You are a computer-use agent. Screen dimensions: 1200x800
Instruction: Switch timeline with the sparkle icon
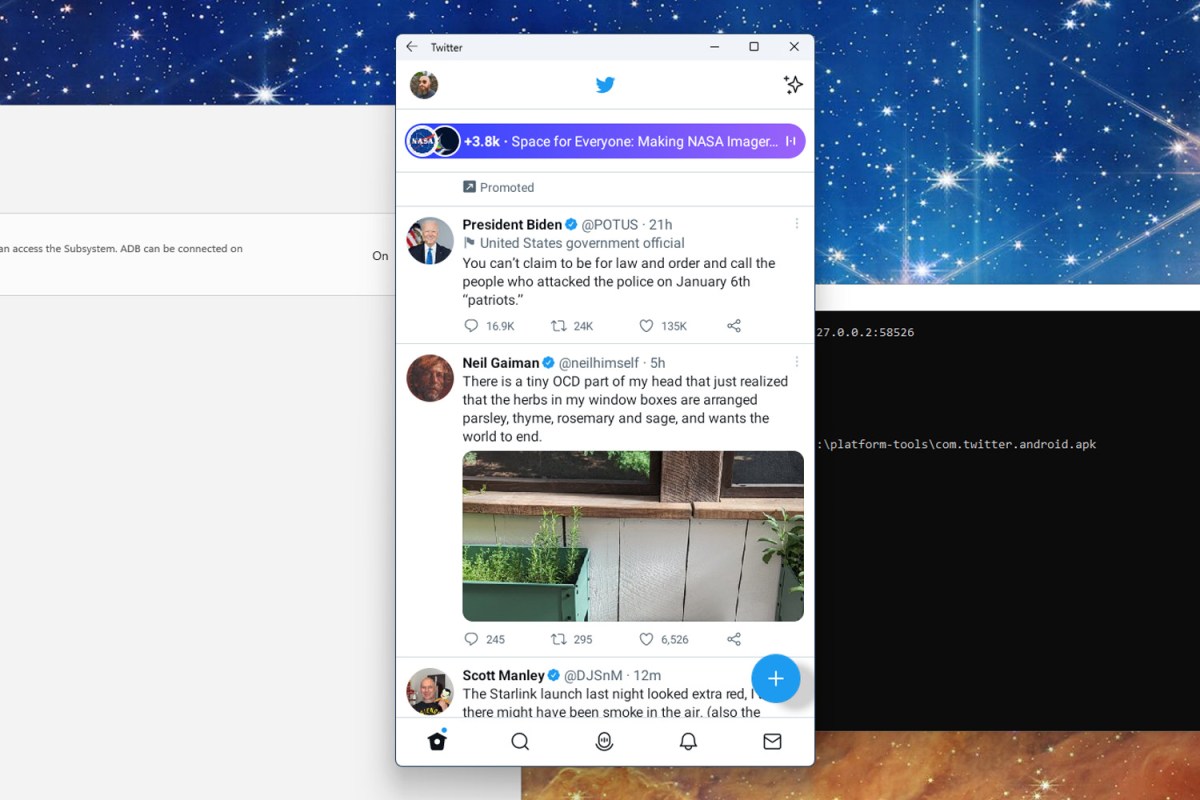point(793,85)
